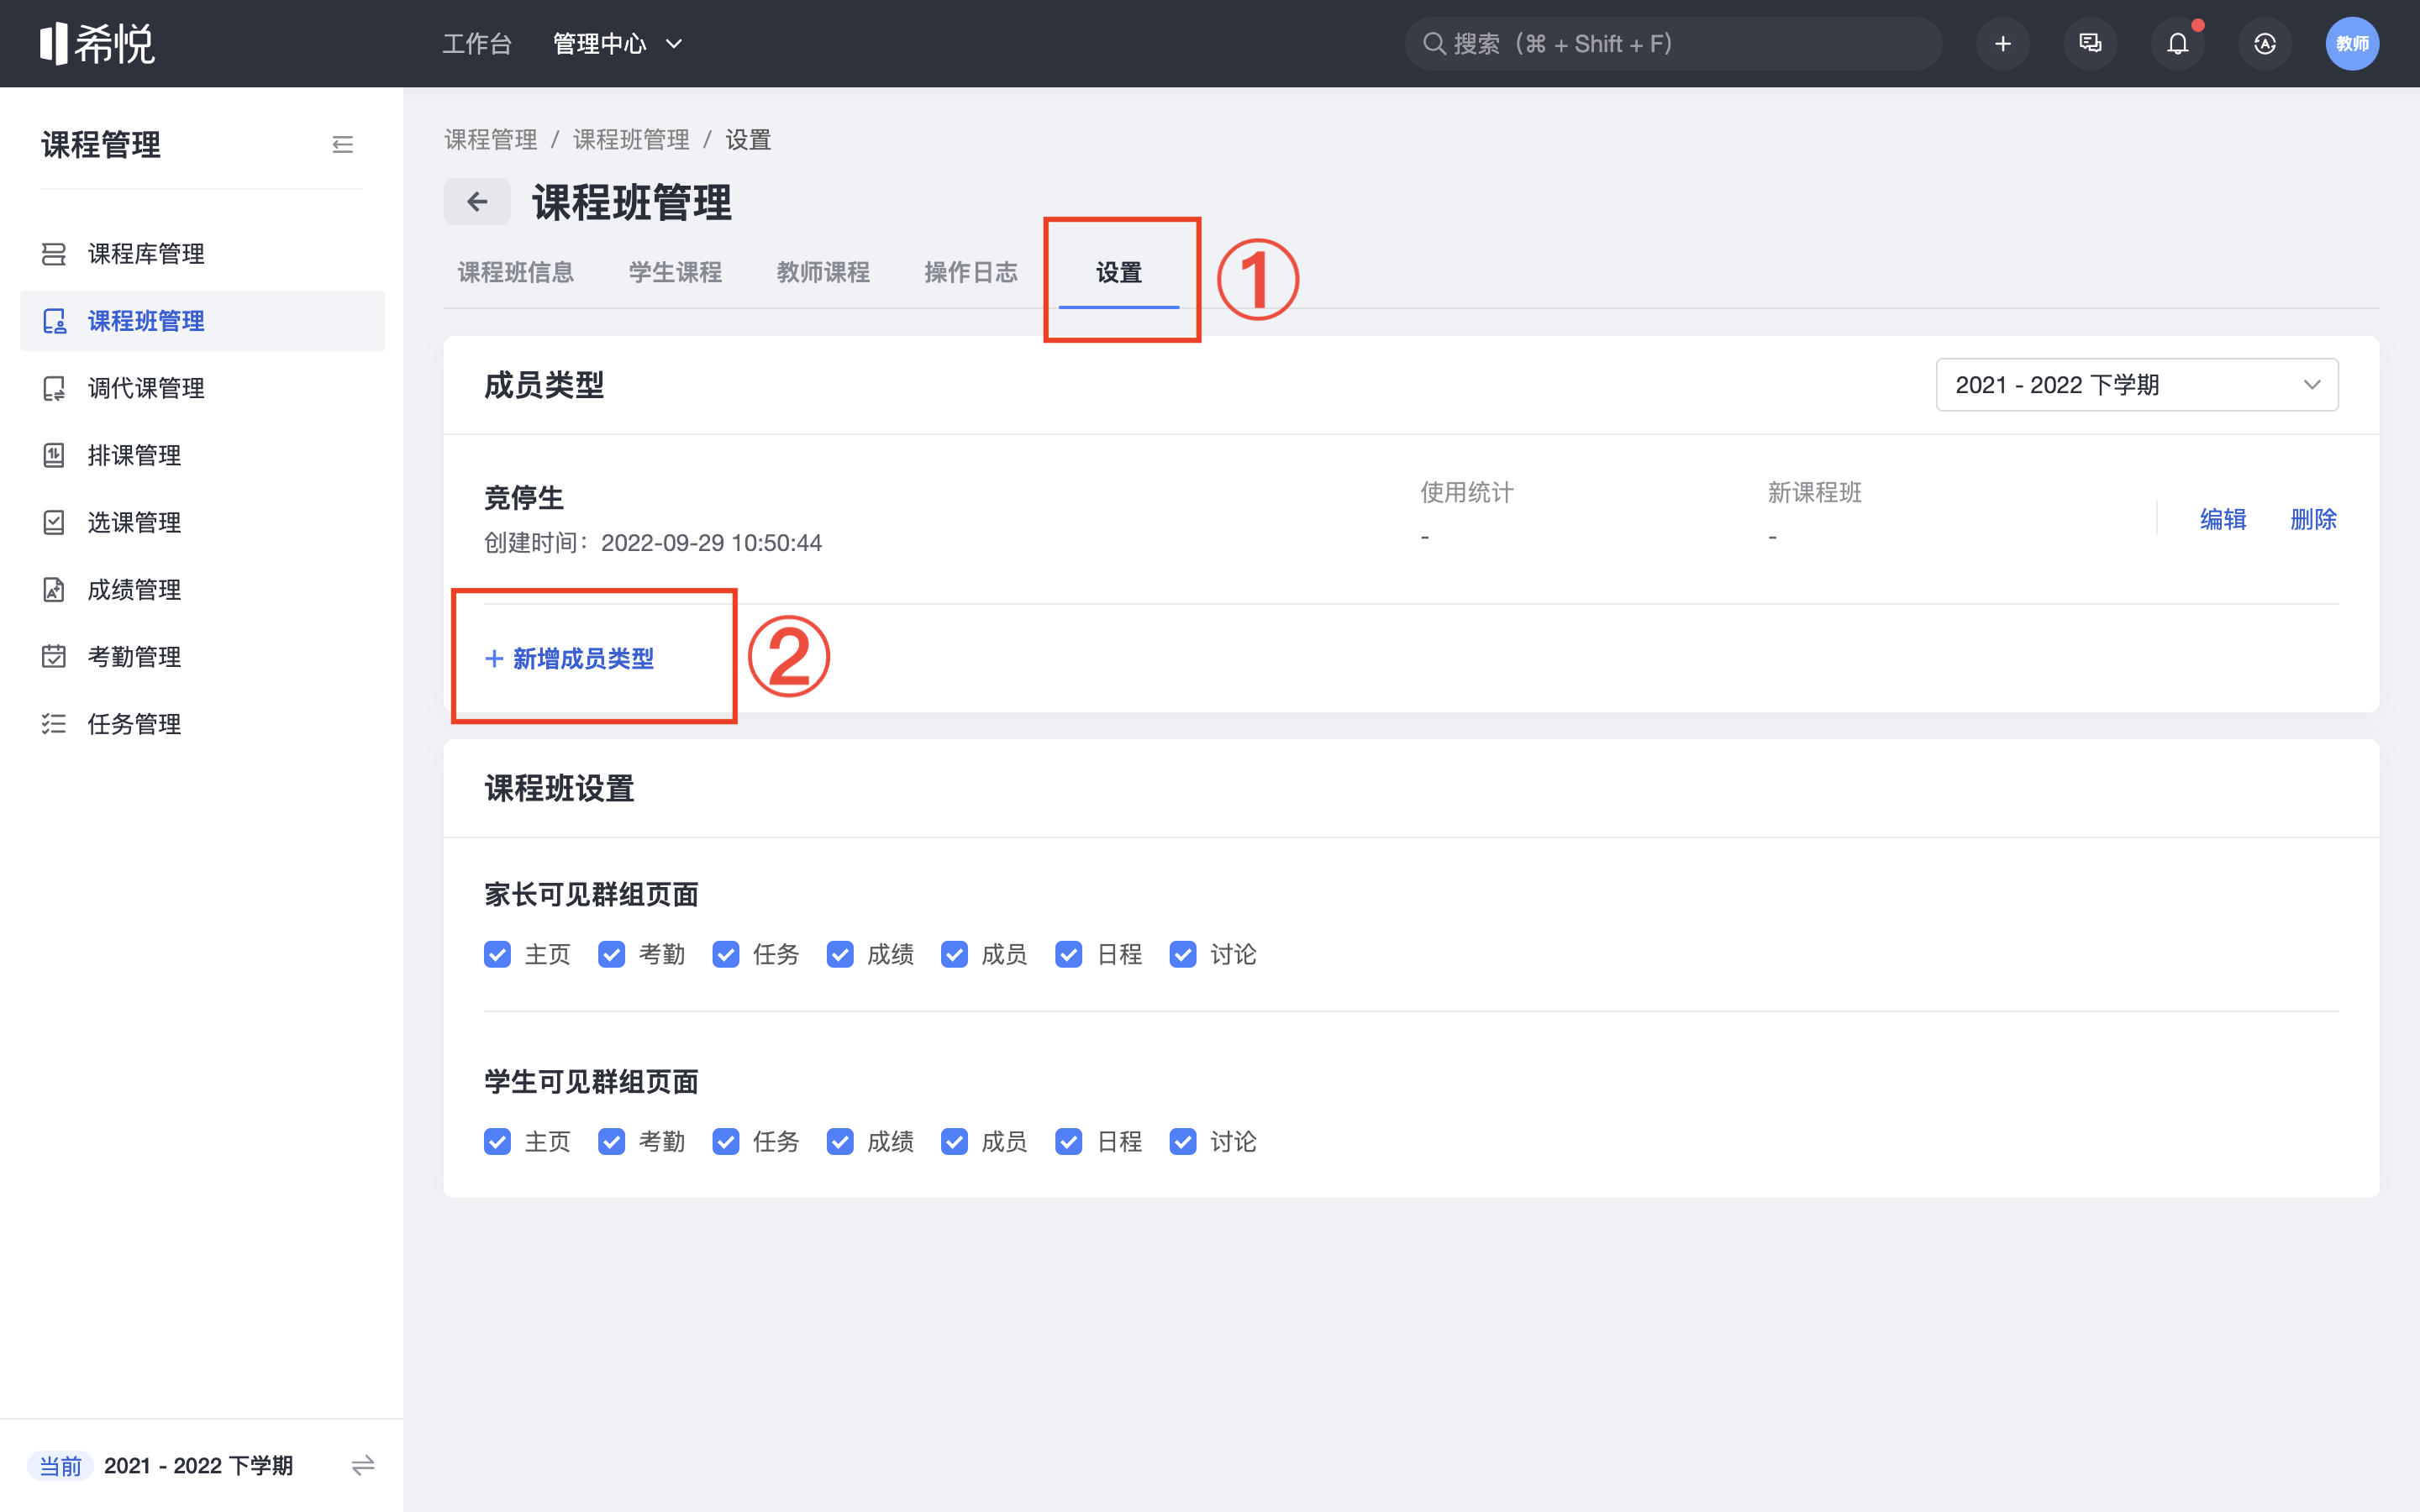Click the 新增成员类型 link

click(570, 659)
